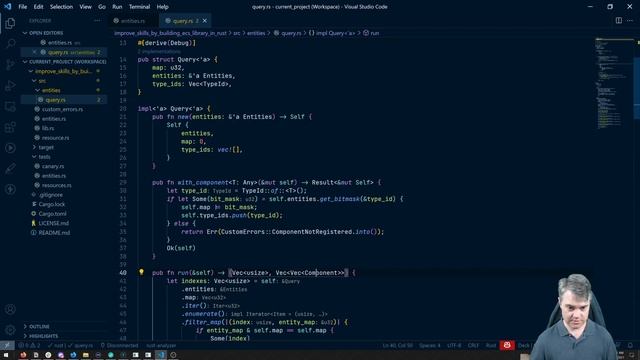Click the 'impl Query<'a>' breadcrumb
Screen dimensions: 640x360
(x=332, y=33)
